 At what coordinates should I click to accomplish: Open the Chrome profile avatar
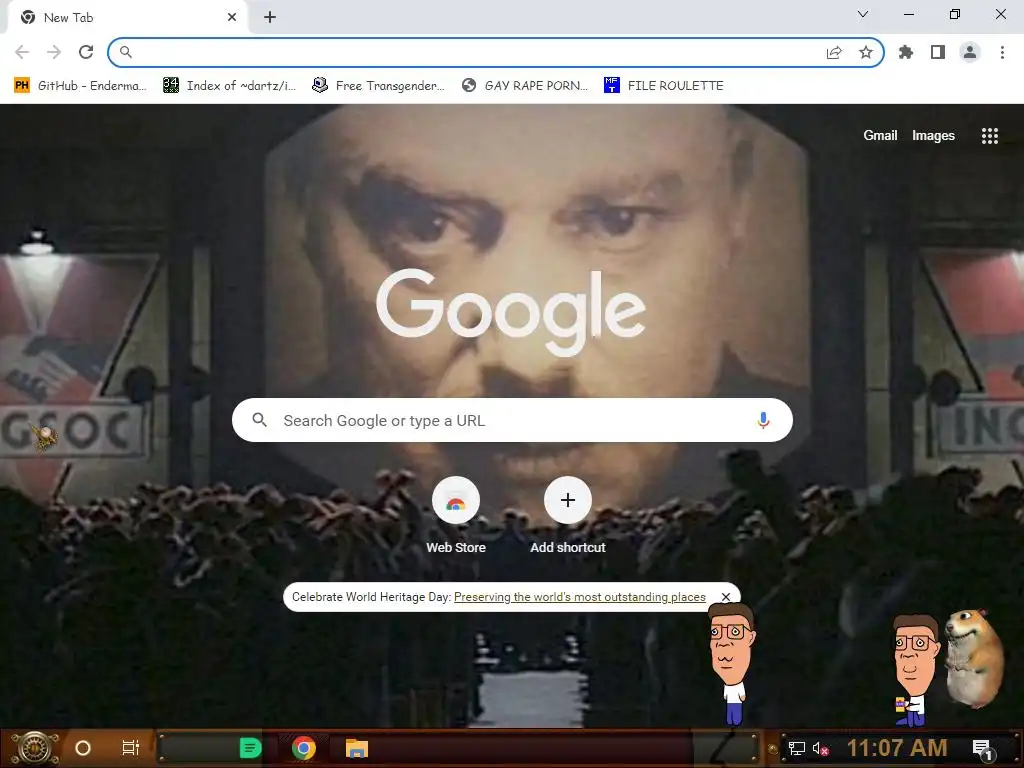coord(970,52)
